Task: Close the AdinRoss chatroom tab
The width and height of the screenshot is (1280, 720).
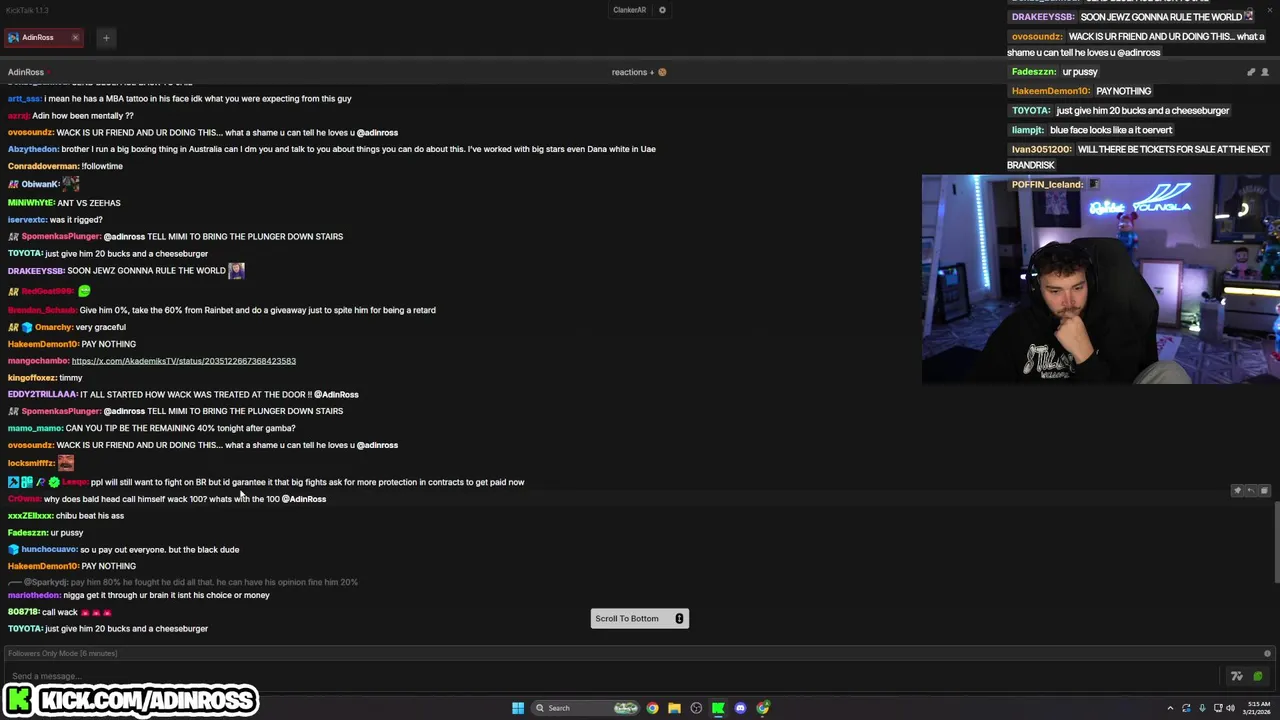Action: [x=75, y=38]
